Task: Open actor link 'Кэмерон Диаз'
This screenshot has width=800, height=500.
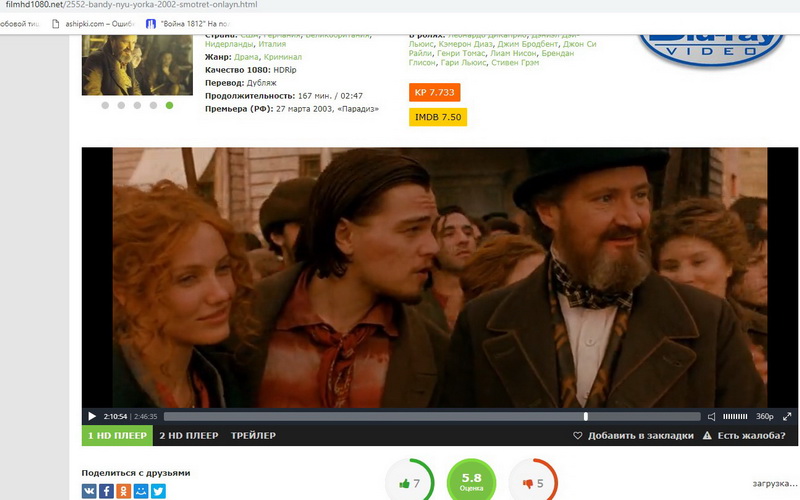Action: pos(466,44)
